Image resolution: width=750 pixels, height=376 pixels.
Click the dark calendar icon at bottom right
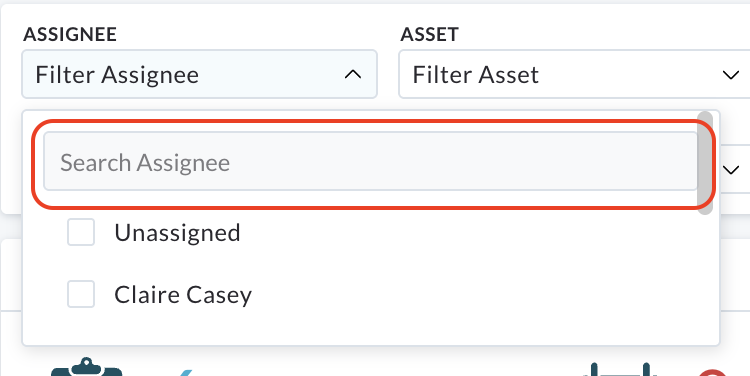(620, 369)
